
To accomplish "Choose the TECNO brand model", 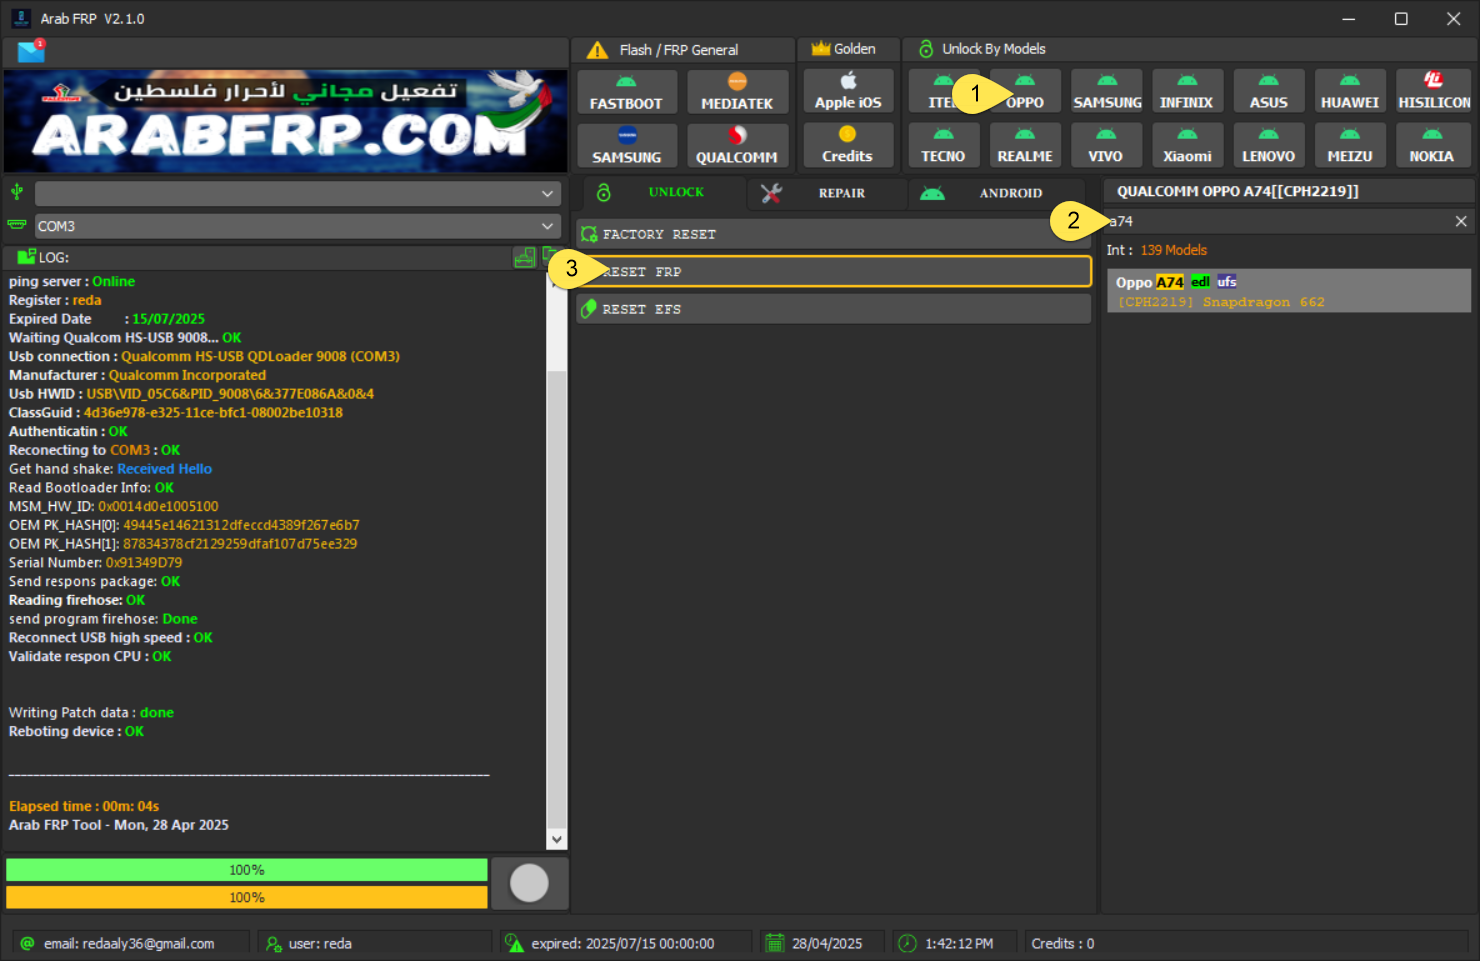I will pos(943,145).
